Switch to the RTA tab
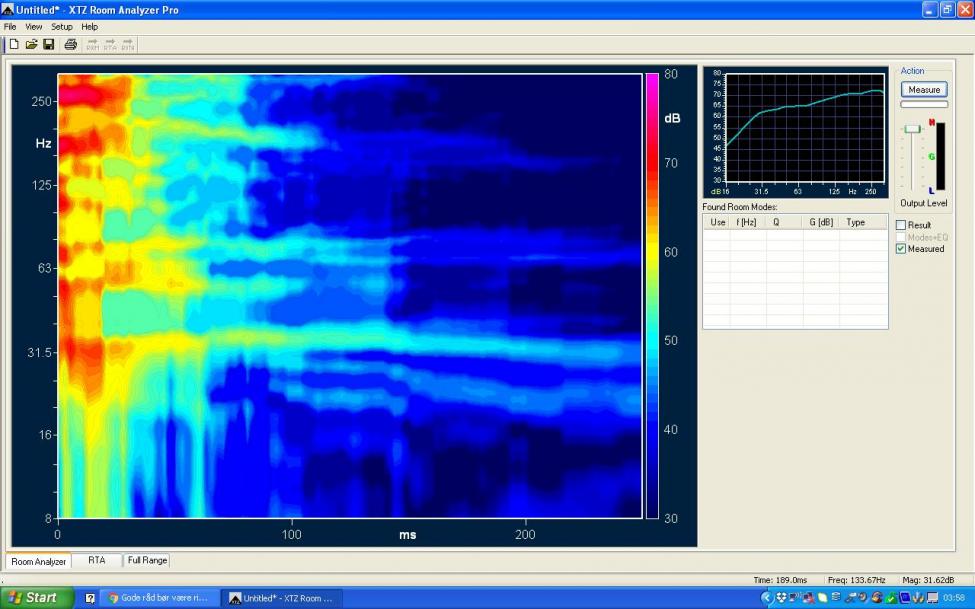Screen dimensions: 975x609 click(96, 561)
